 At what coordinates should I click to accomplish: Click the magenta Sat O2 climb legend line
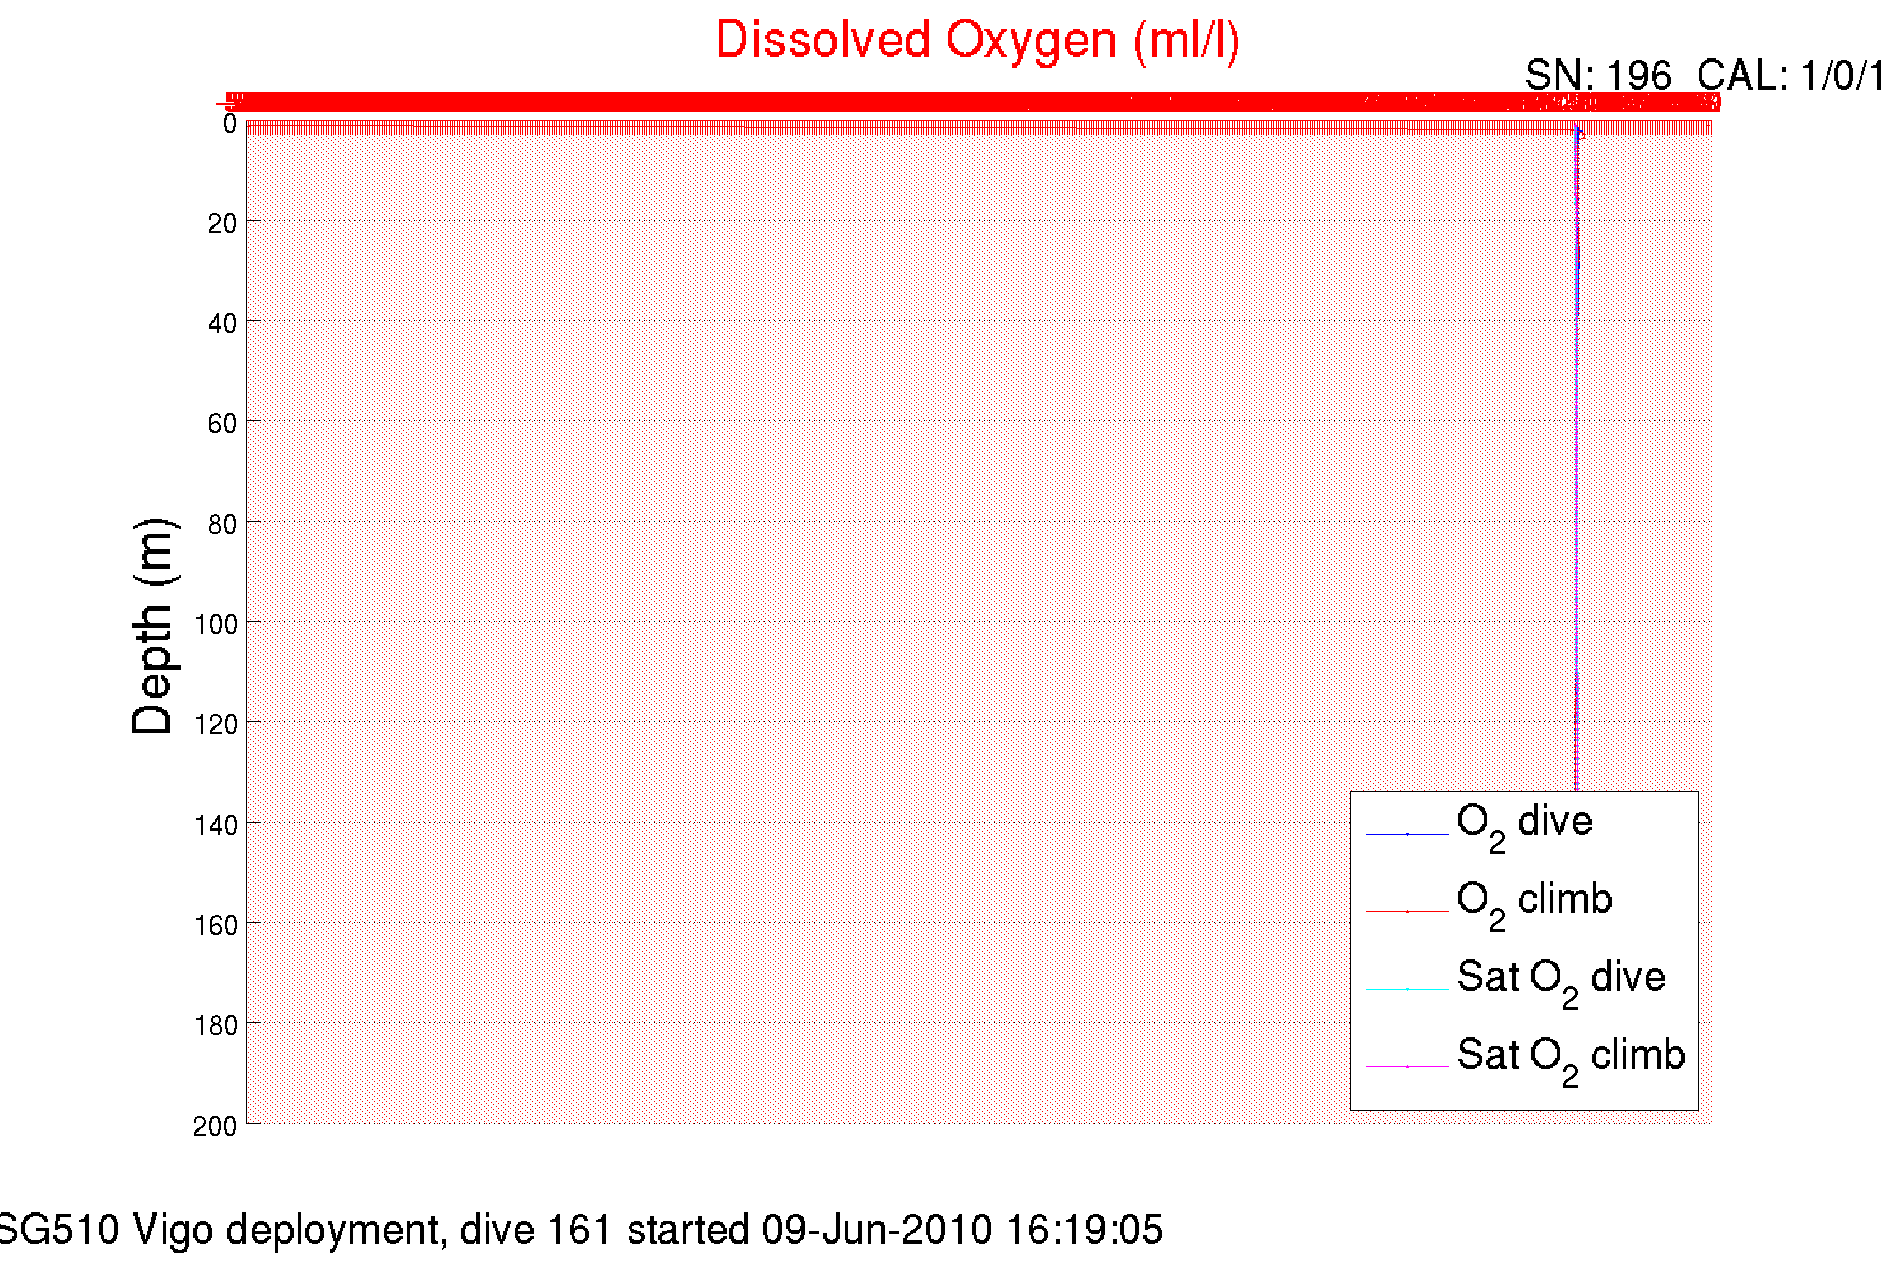click(1407, 1067)
